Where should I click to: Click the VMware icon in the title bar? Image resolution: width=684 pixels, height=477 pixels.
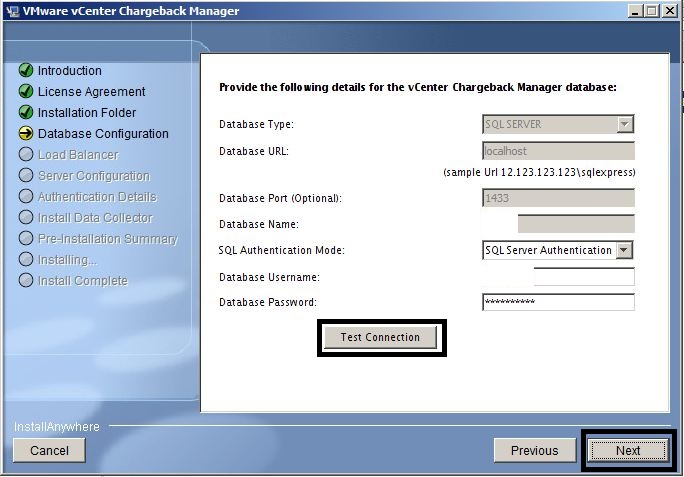12,11
